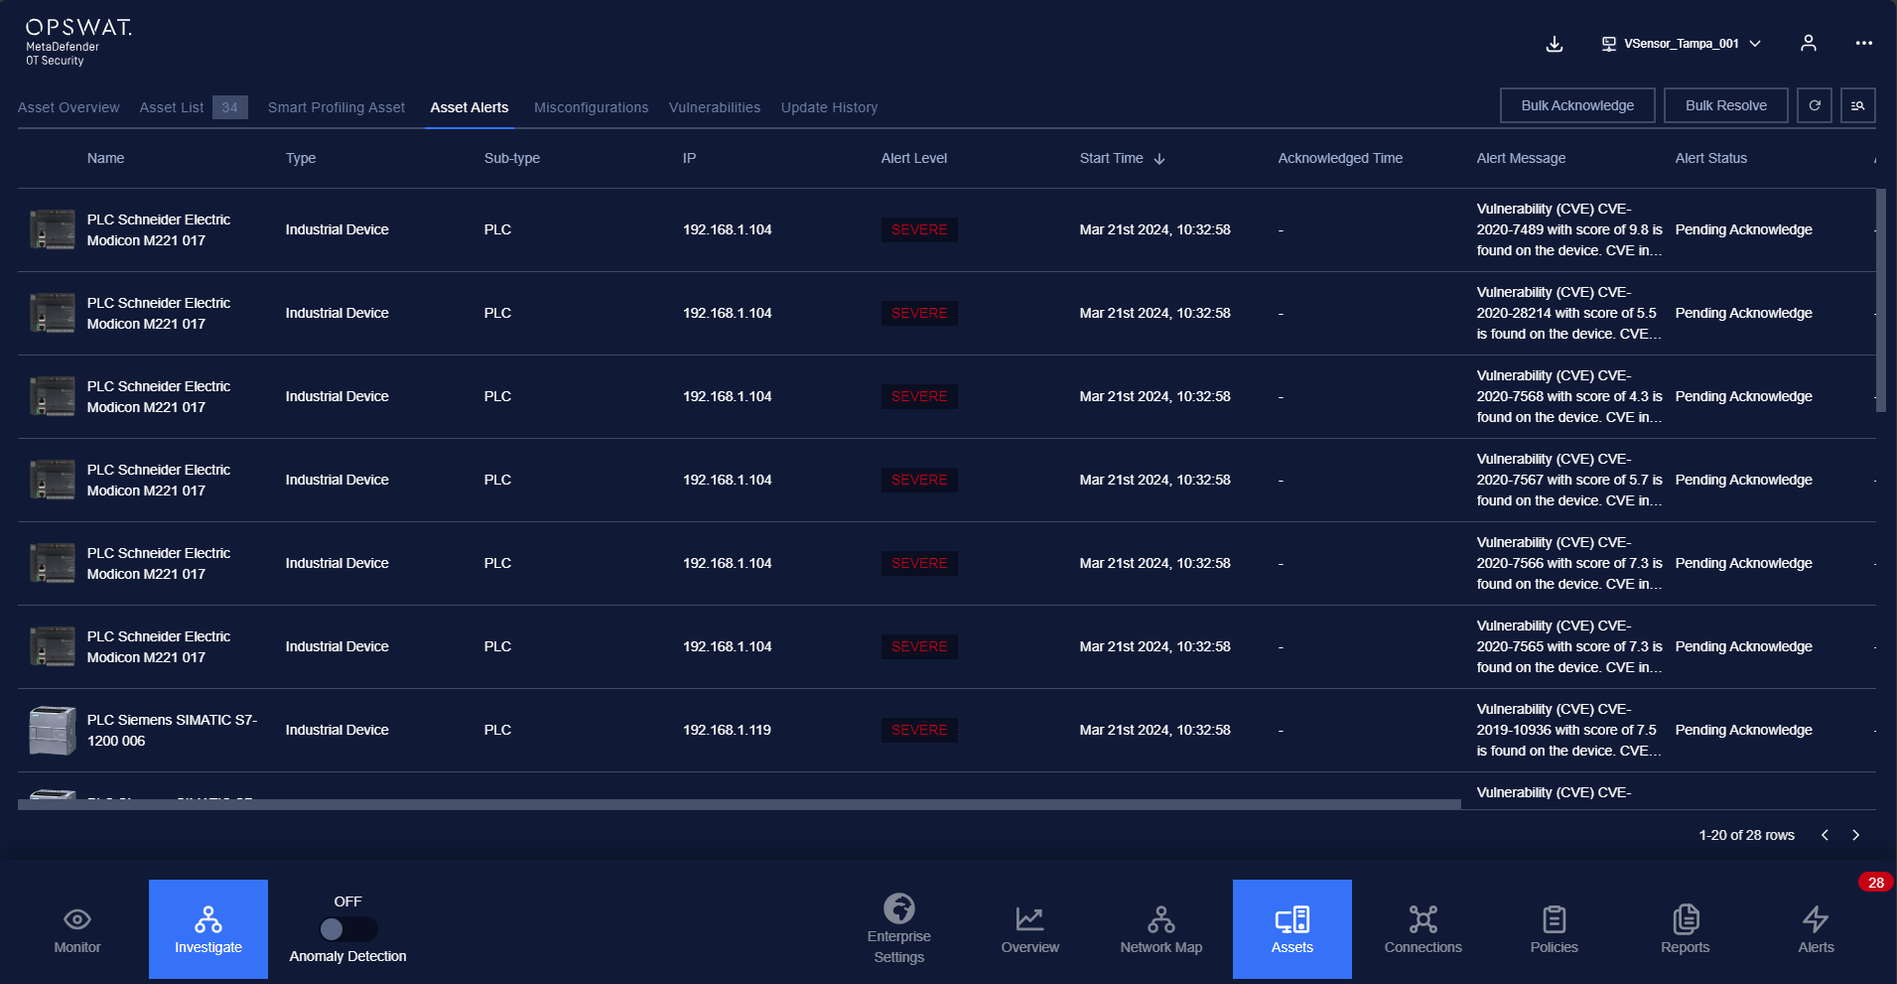
Task: Click the horizontal table scrollbar
Action: tap(739, 804)
